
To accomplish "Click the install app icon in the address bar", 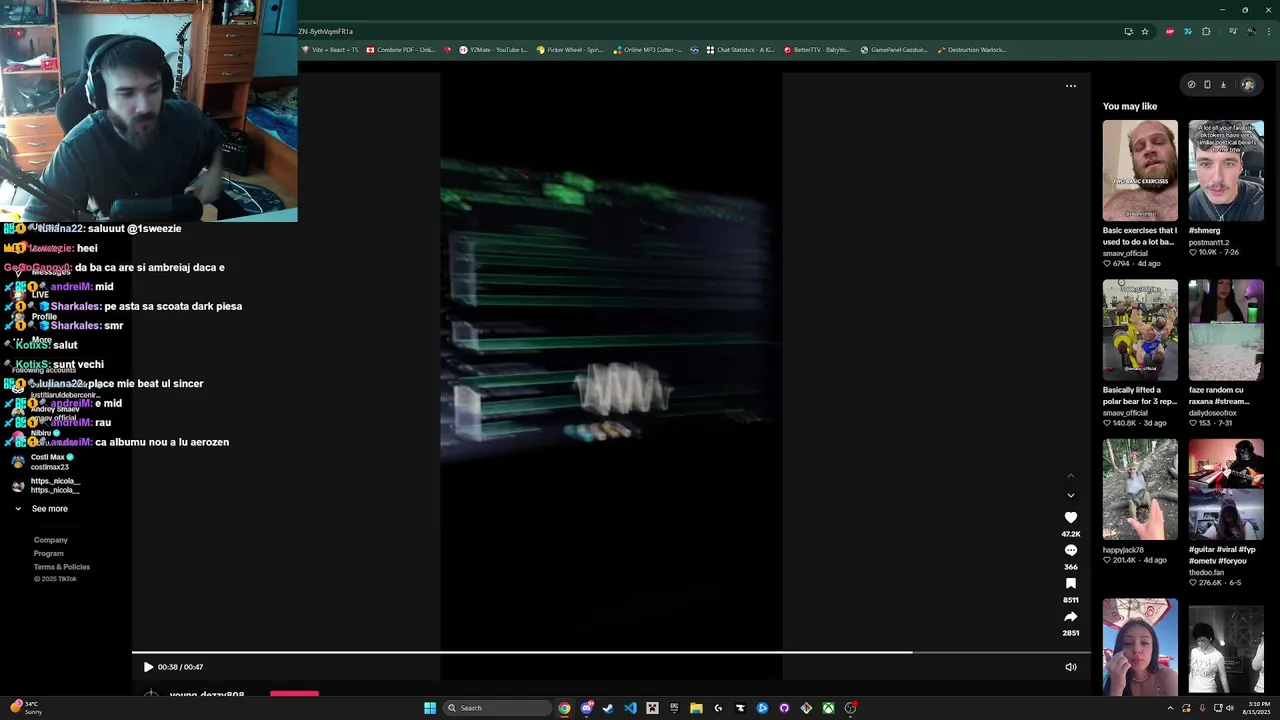I will [x=1128, y=31].
